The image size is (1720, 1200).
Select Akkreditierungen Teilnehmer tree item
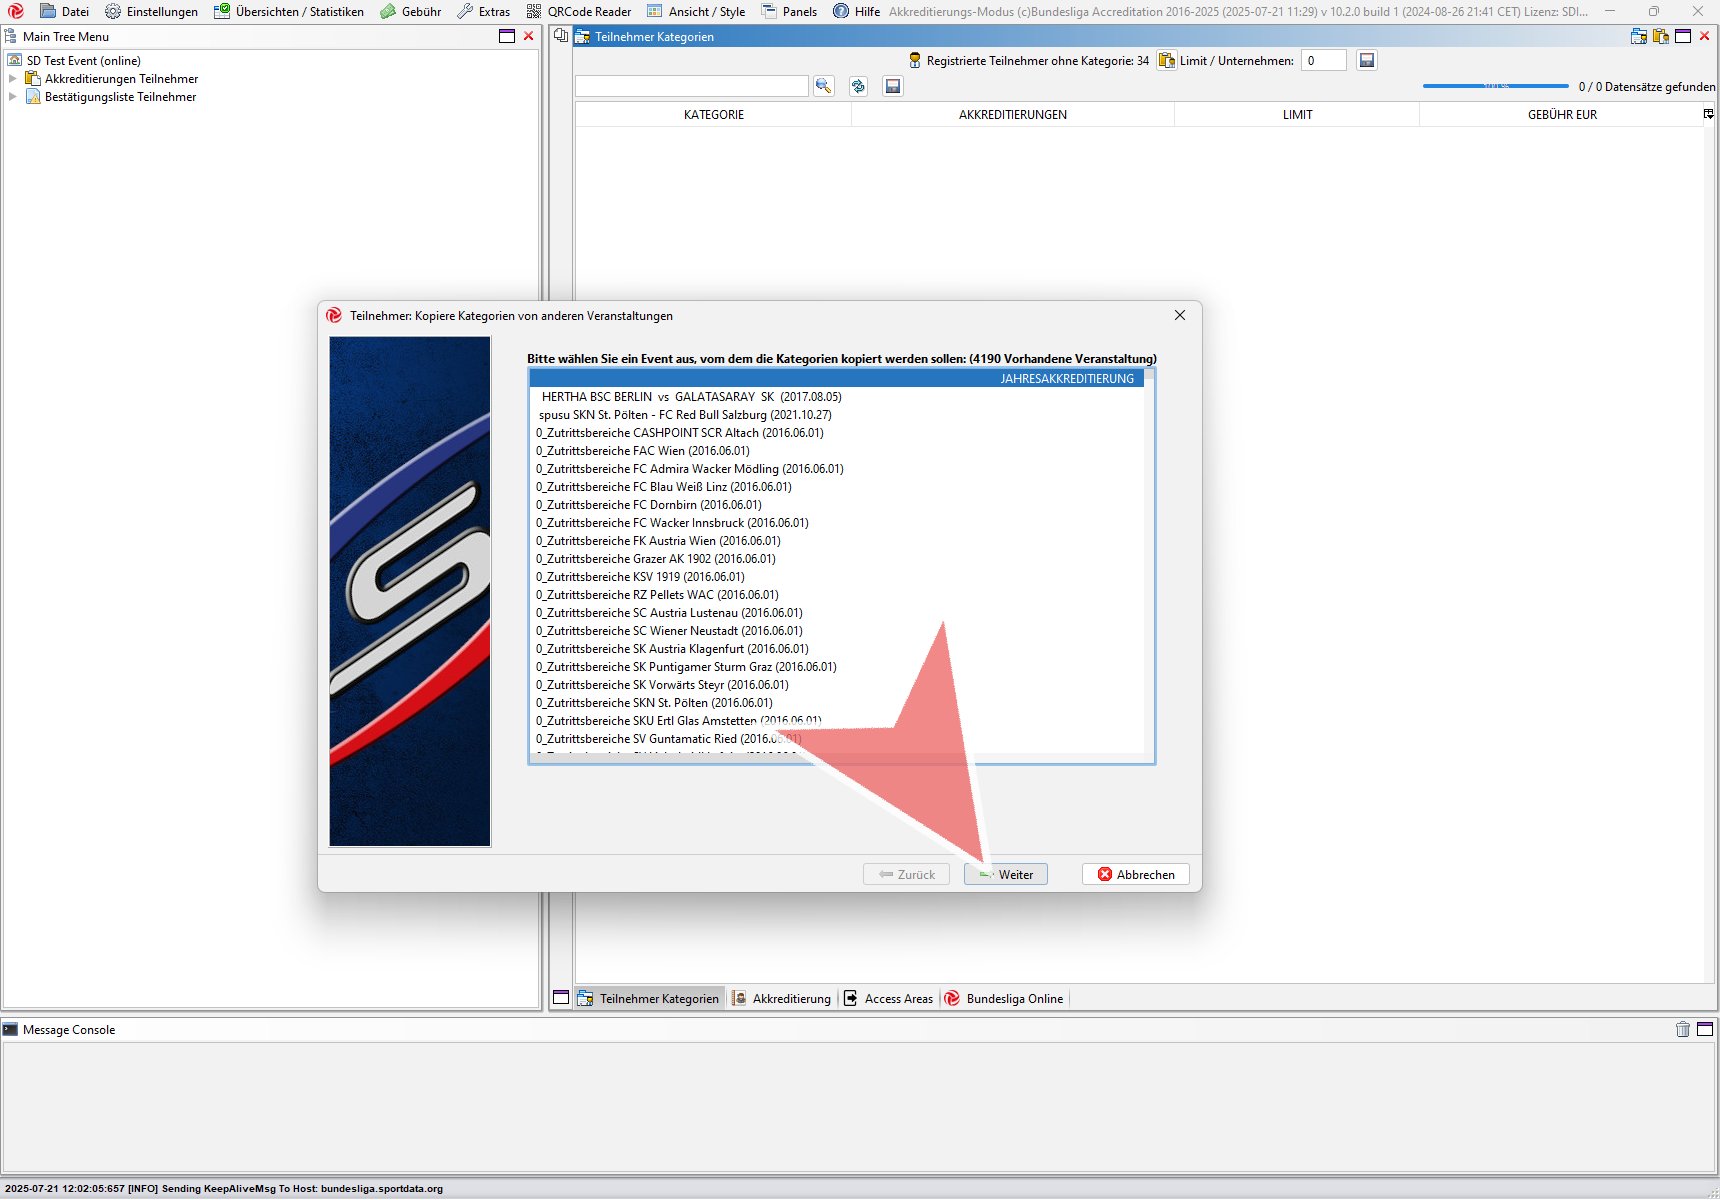click(x=121, y=79)
